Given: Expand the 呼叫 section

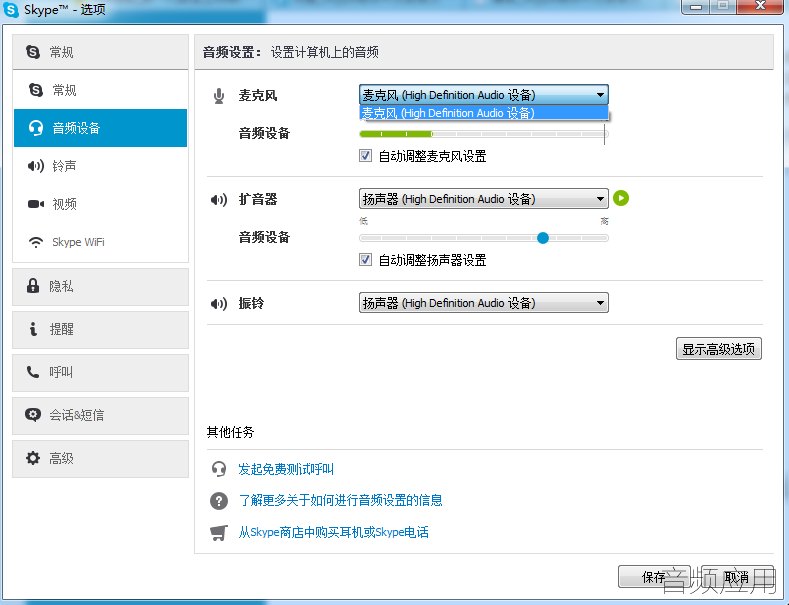Looking at the screenshot, I should coord(100,372).
